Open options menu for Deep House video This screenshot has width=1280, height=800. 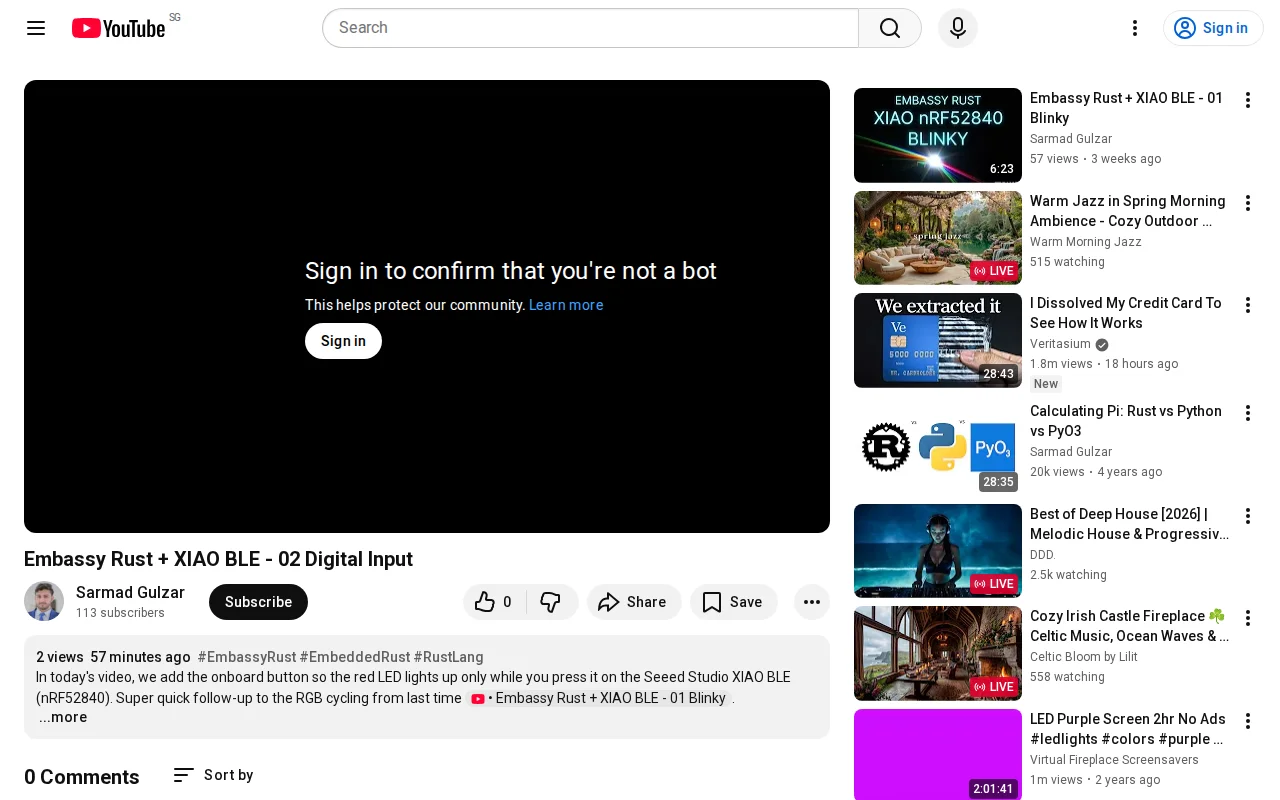tap(1248, 516)
